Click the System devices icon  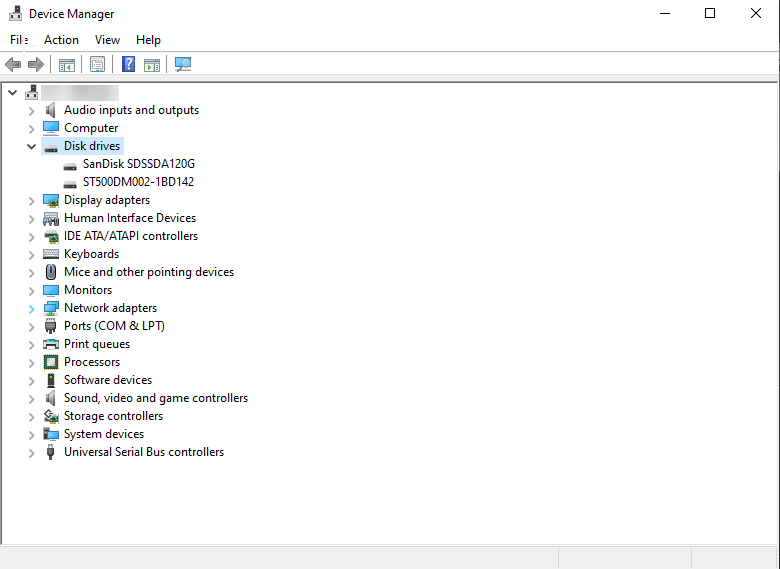click(51, 434)
